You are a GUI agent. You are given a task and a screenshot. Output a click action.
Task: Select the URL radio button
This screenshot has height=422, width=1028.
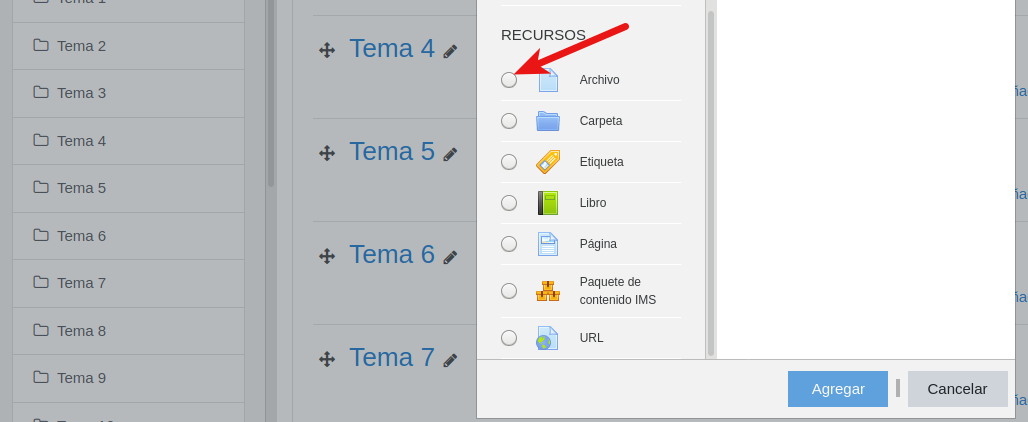509,338
